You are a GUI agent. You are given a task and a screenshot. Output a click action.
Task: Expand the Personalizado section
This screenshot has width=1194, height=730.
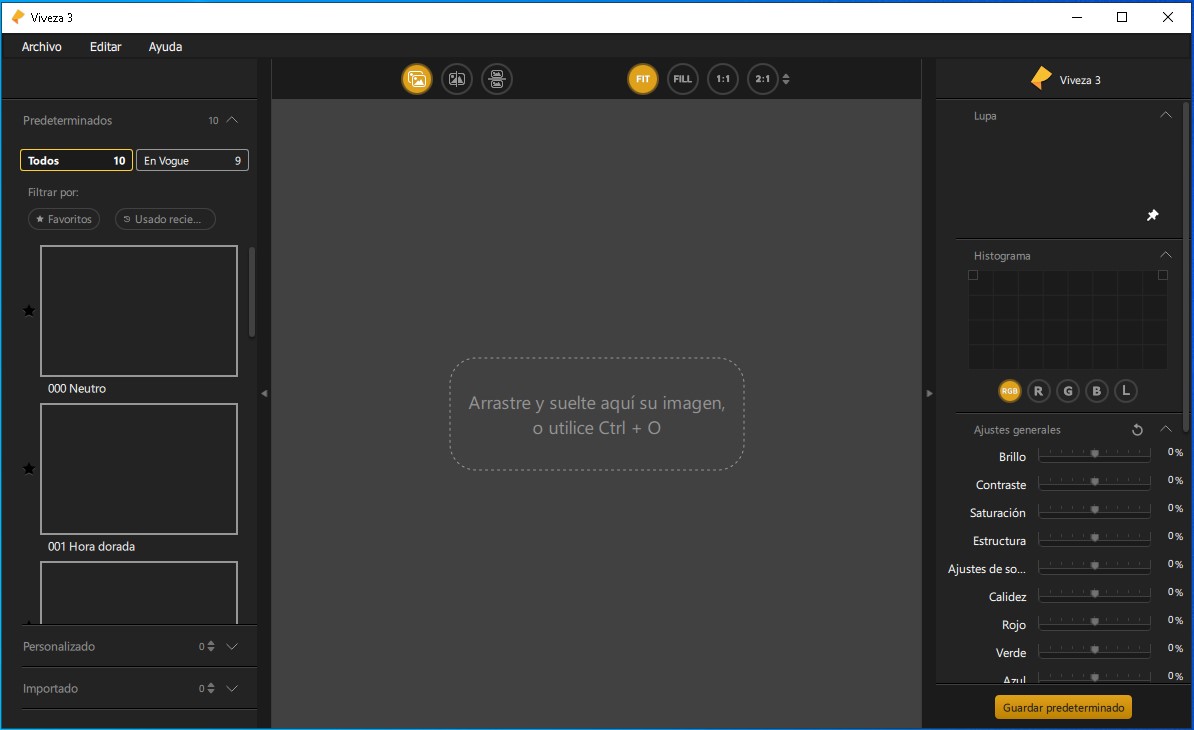232,646
